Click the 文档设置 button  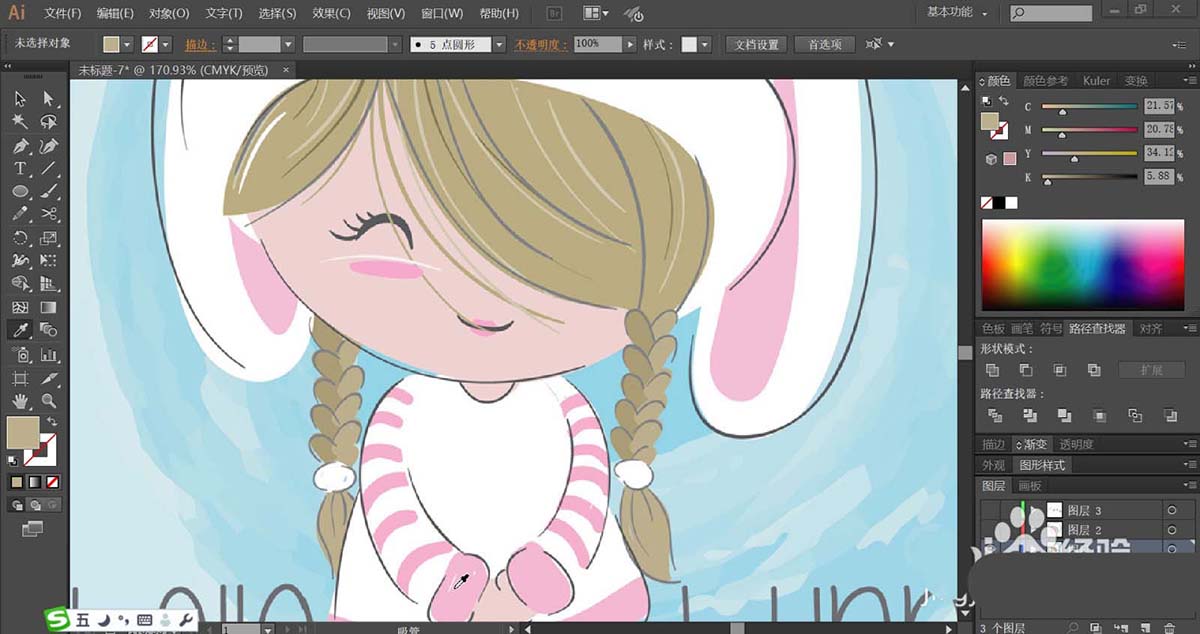click(756, 45)
